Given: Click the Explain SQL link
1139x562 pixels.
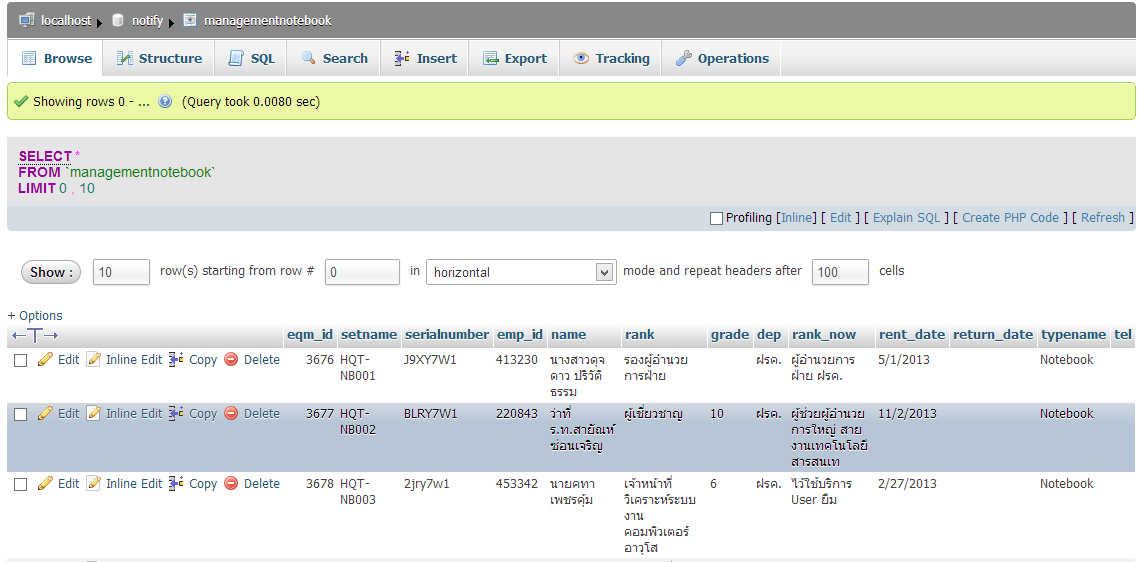Looking at the screenshot, I should [x=906, y=218].
